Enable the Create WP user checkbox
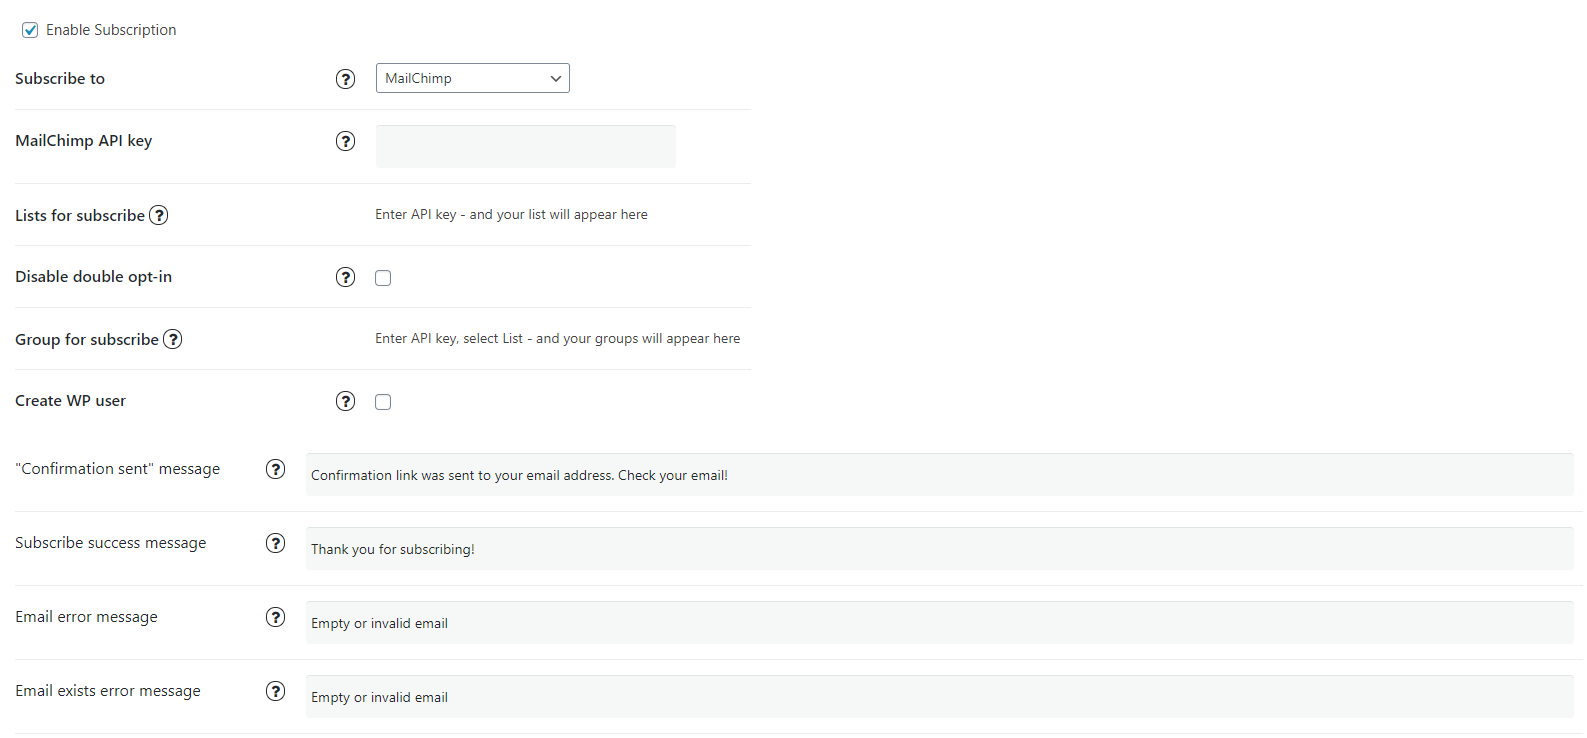 [x=383, y=402]
